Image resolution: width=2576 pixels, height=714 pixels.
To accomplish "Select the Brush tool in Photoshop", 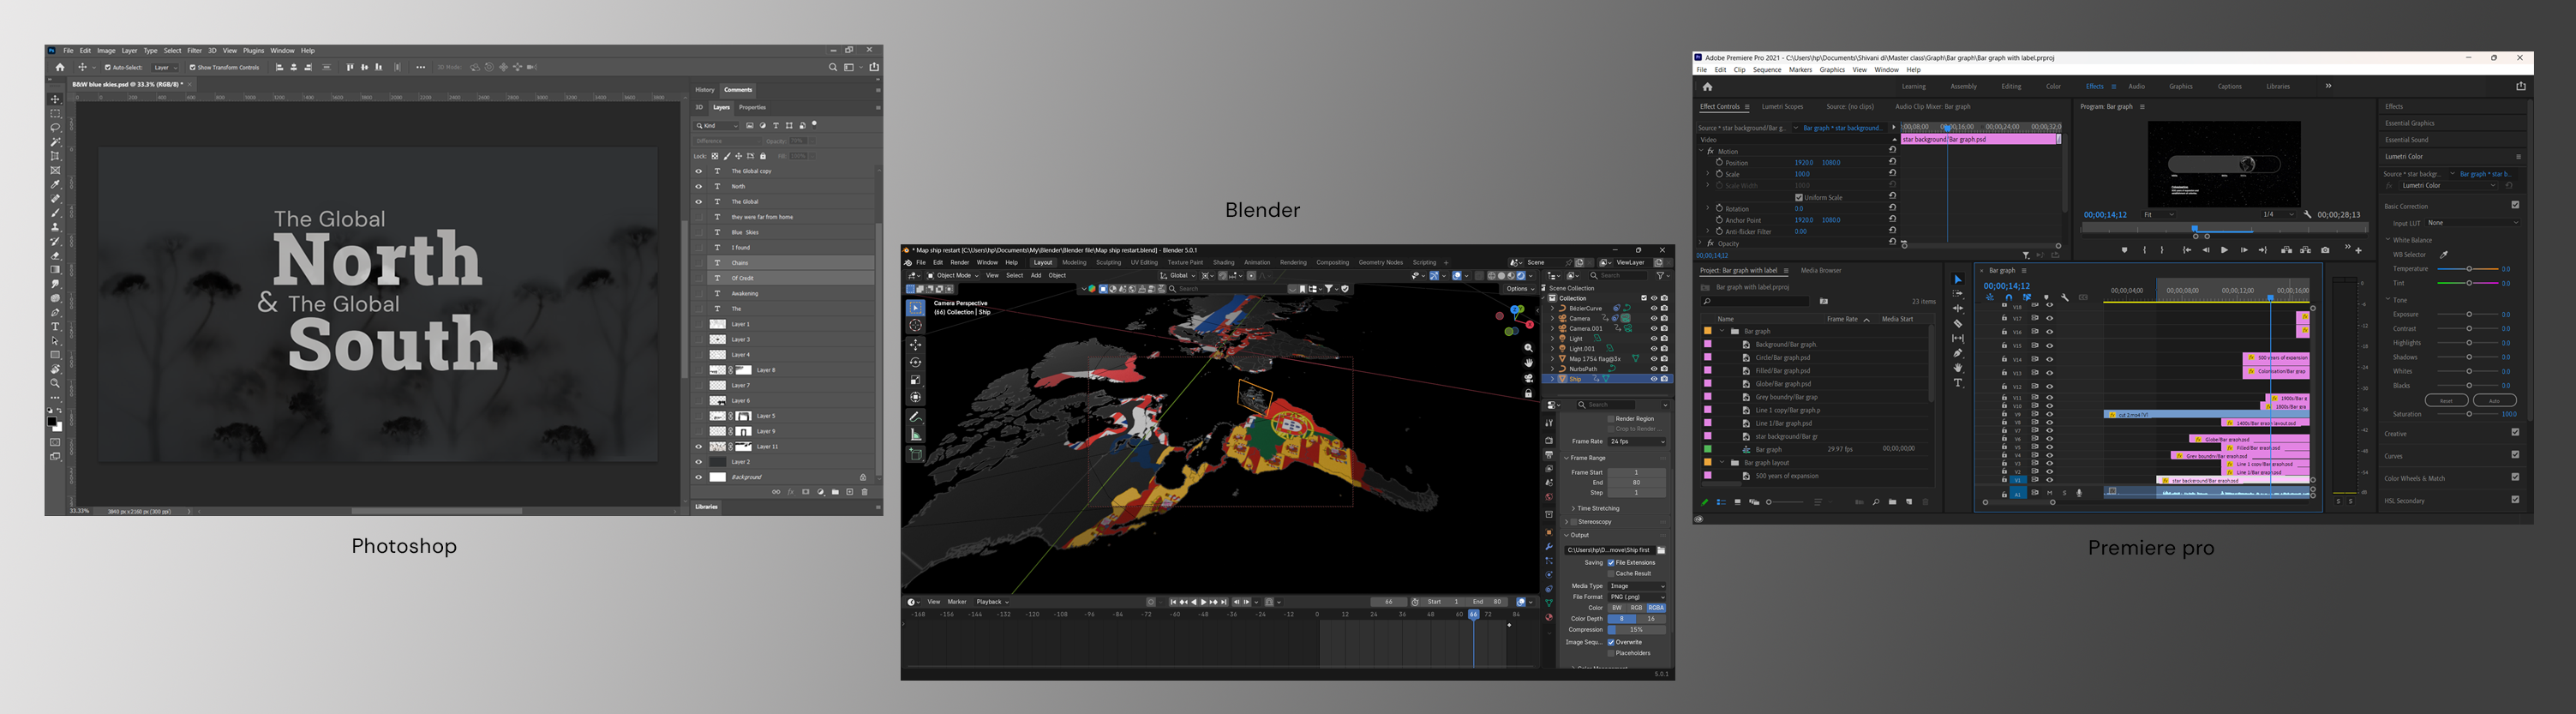I will coord(55,213).
